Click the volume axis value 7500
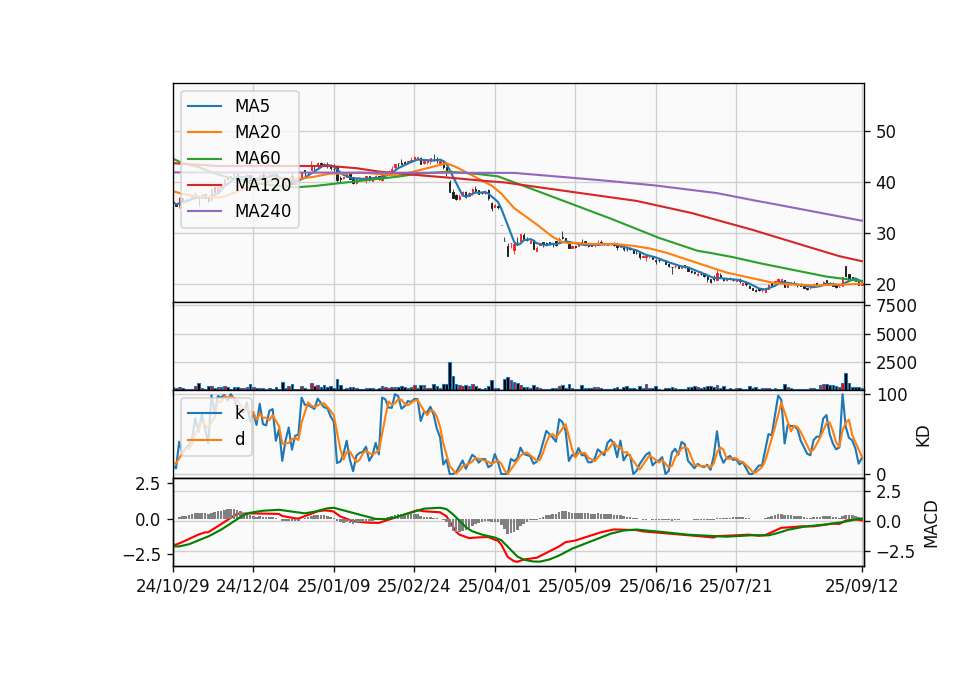The image size is (960, 690). (896, 306)
